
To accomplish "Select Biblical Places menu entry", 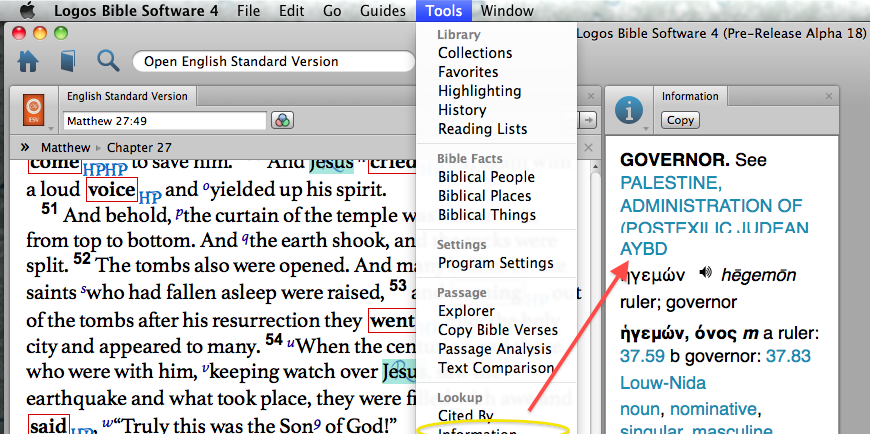I will (x=484, y=195).
